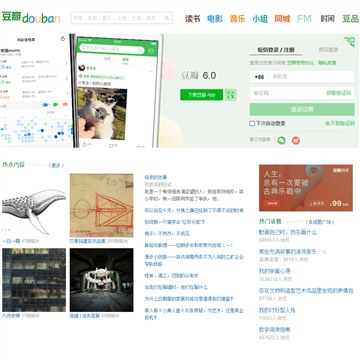The image size is (360, 360).
Task: Open the 黑人版《小美人鱼》 article link
Action: click(194, 314)
